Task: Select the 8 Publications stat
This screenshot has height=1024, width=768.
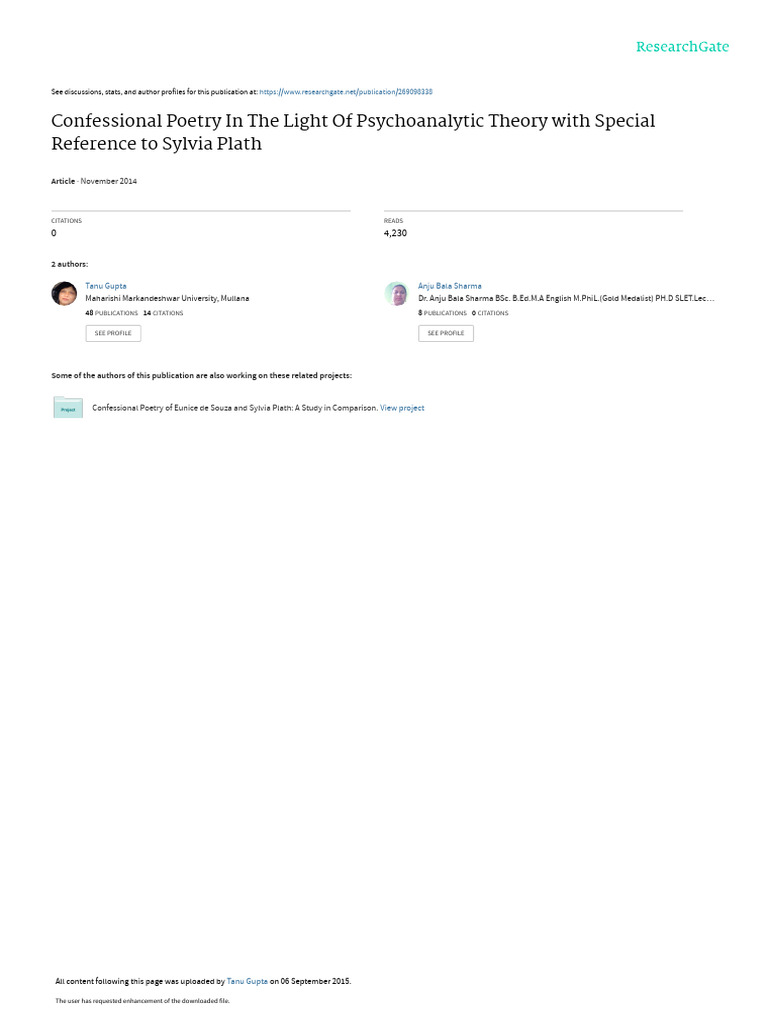Action: (442, 313)
